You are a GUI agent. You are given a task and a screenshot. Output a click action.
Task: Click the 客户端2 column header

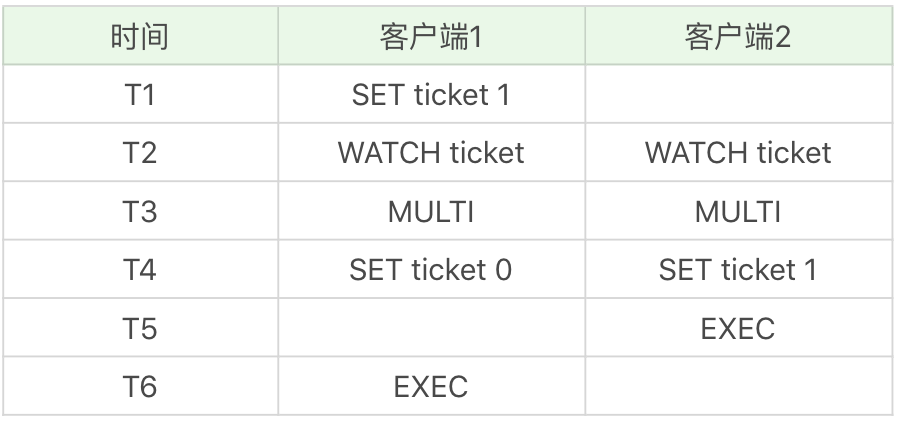coord(738,37)
